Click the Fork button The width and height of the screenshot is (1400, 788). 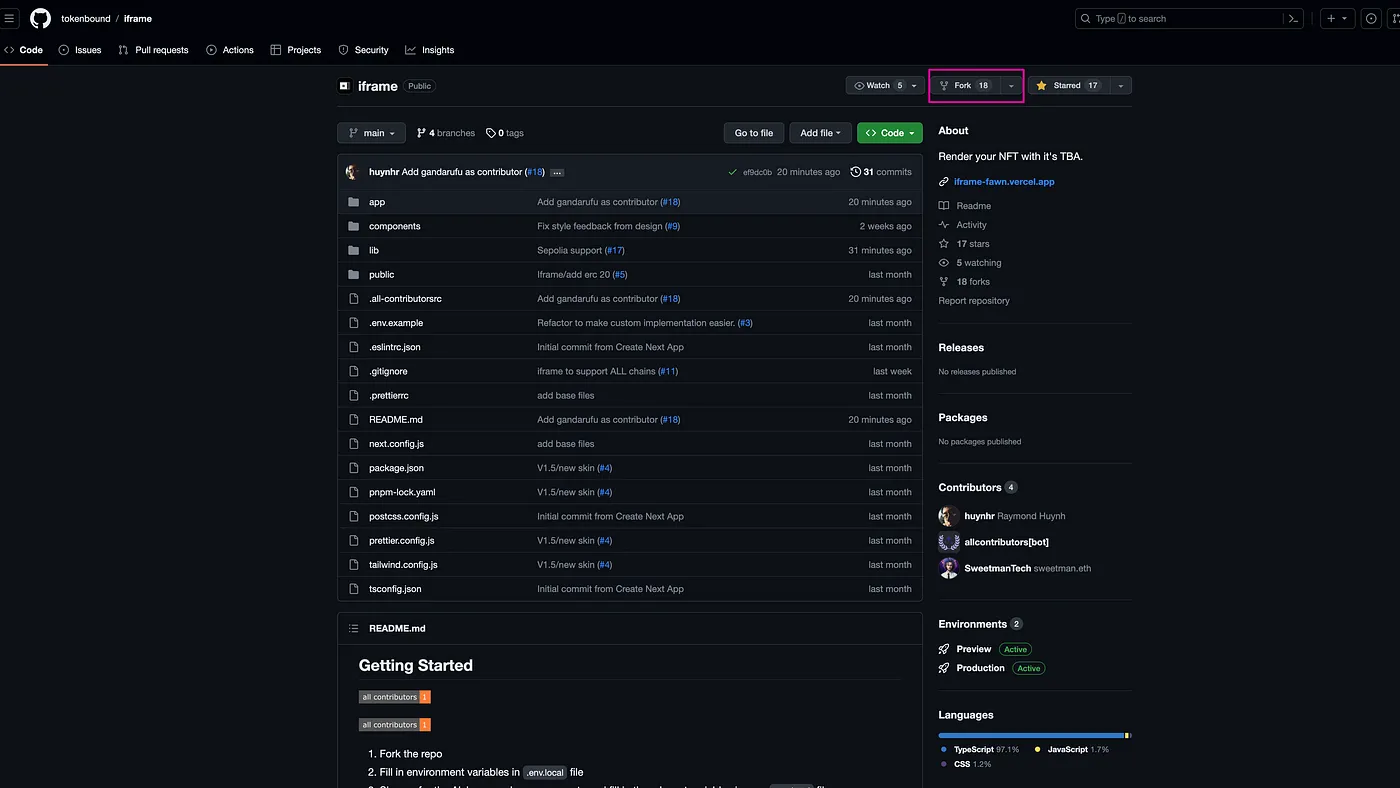click(x=965, y=86)
